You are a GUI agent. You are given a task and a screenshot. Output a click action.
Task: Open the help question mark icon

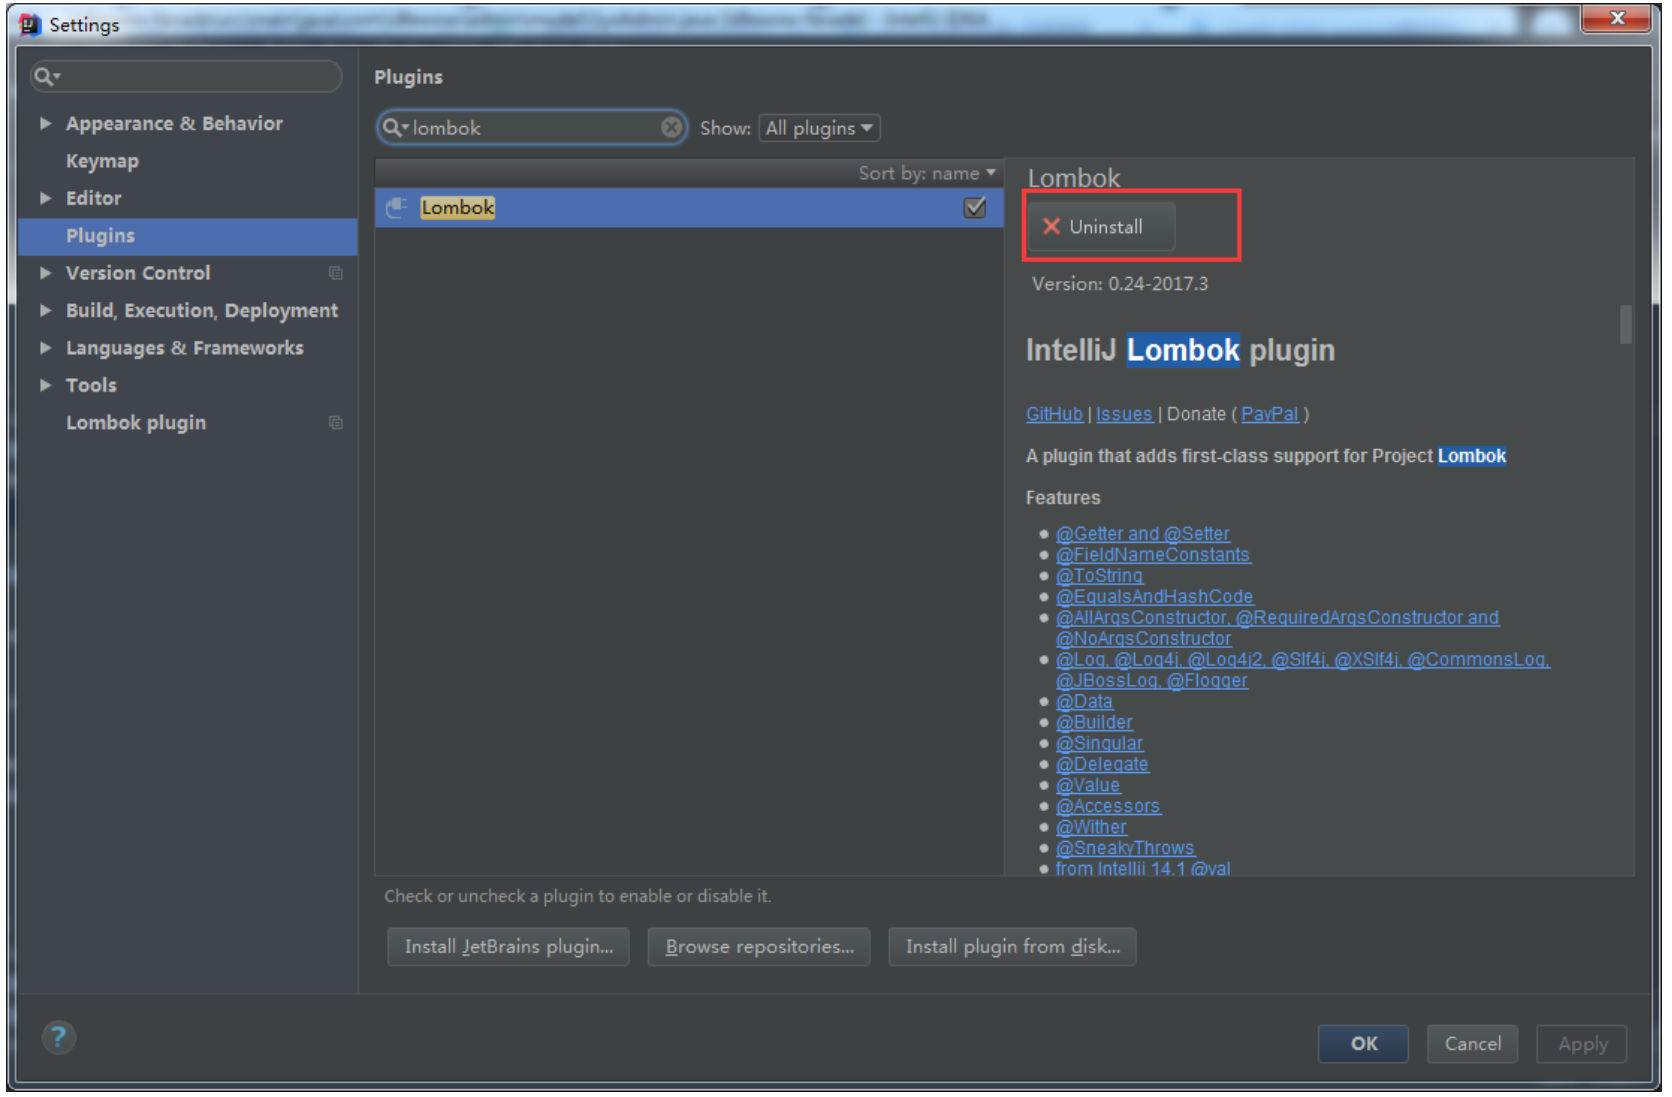58,1037
